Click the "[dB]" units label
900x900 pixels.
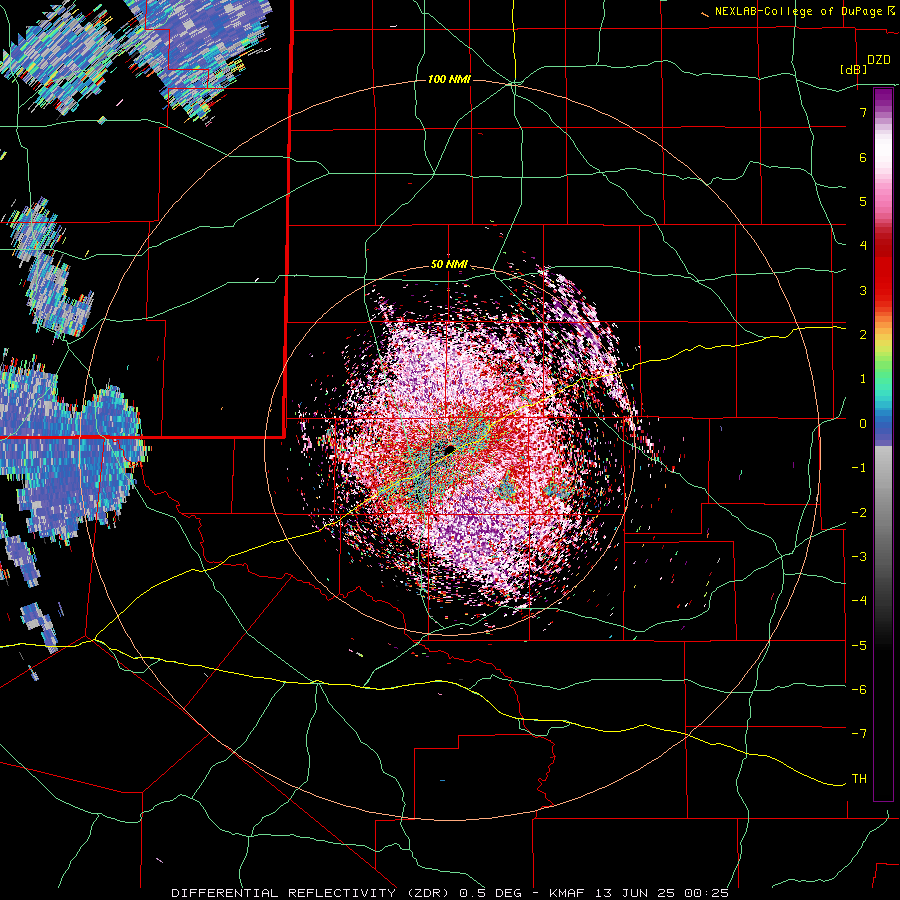point(854,69)
